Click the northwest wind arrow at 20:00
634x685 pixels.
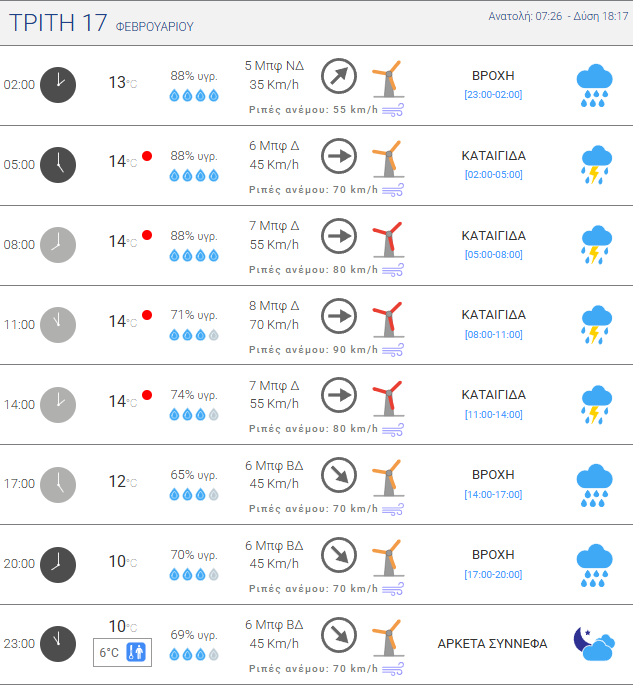[339, 555]
